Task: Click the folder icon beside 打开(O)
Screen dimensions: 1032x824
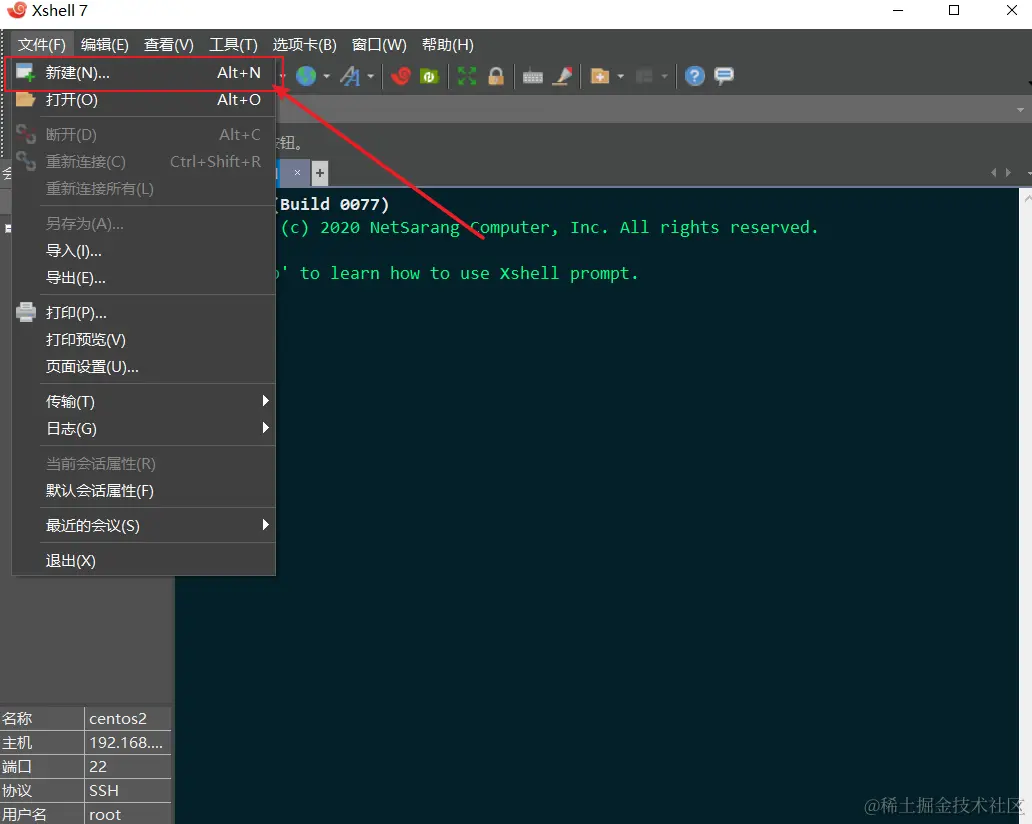Action: coord(25,99)
